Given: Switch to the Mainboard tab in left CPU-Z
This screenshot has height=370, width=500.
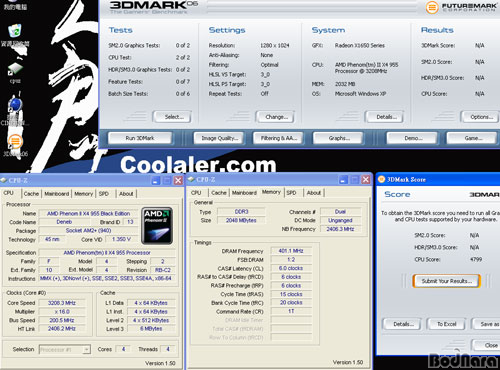Looking at the screenshot, I should point(57,194).
